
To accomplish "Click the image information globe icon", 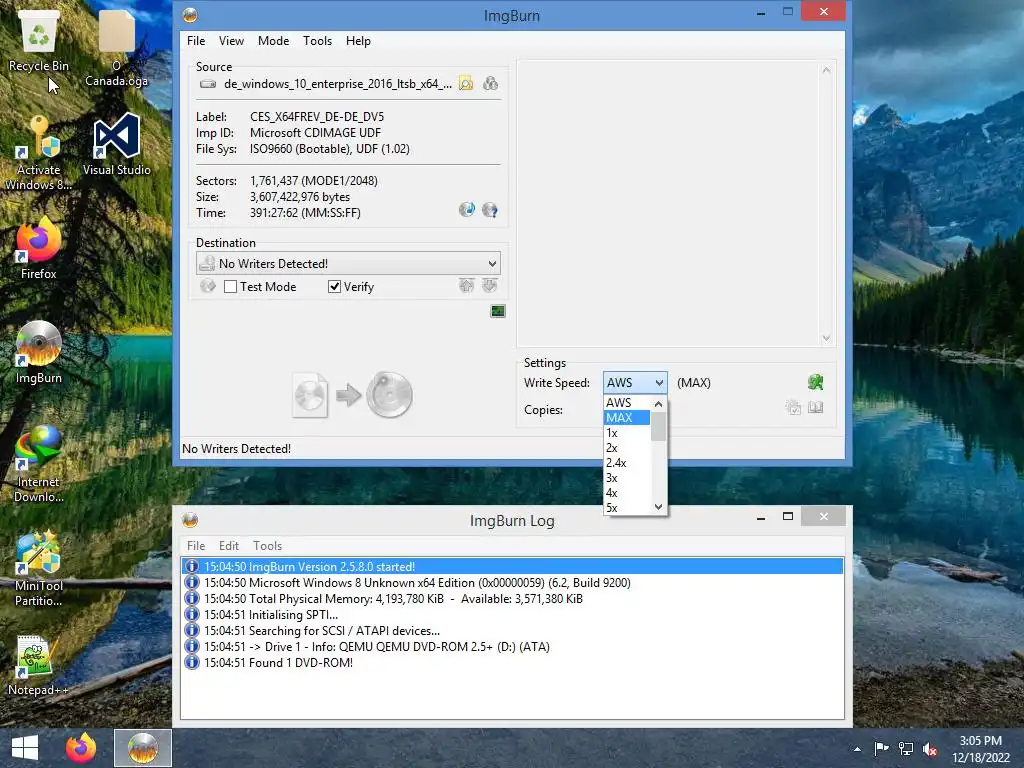I will coord(467,210).
